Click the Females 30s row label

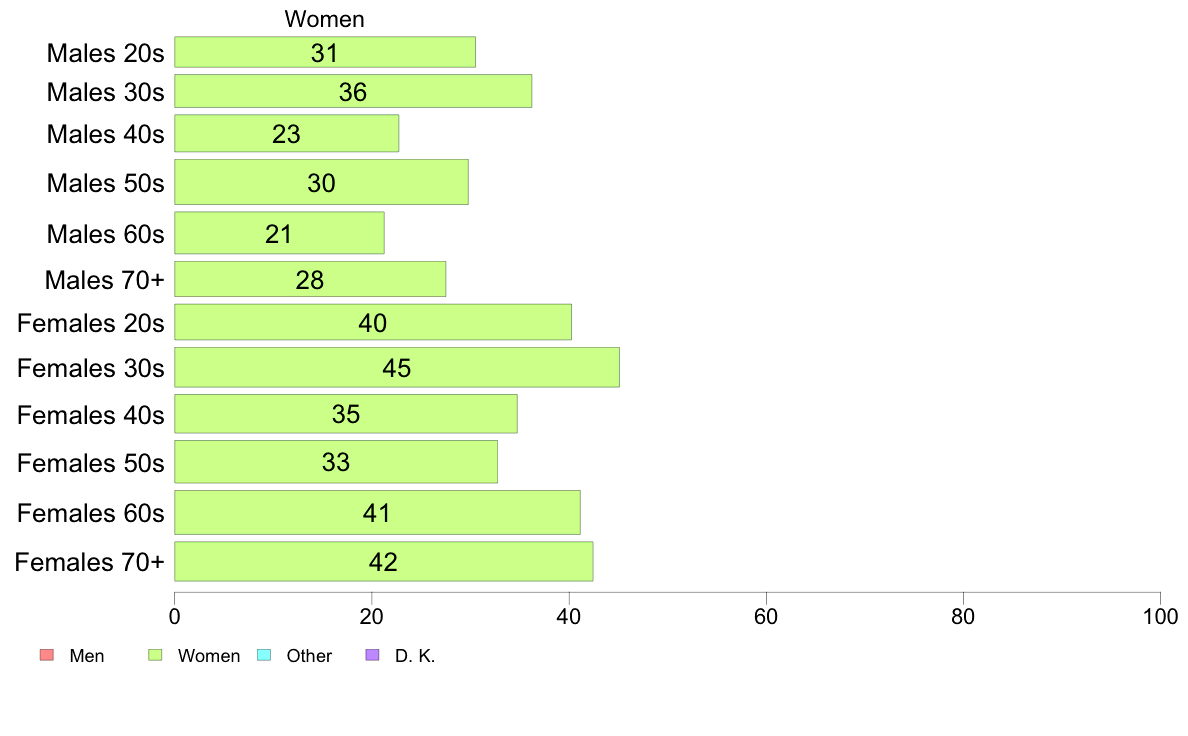coord(91,368)
